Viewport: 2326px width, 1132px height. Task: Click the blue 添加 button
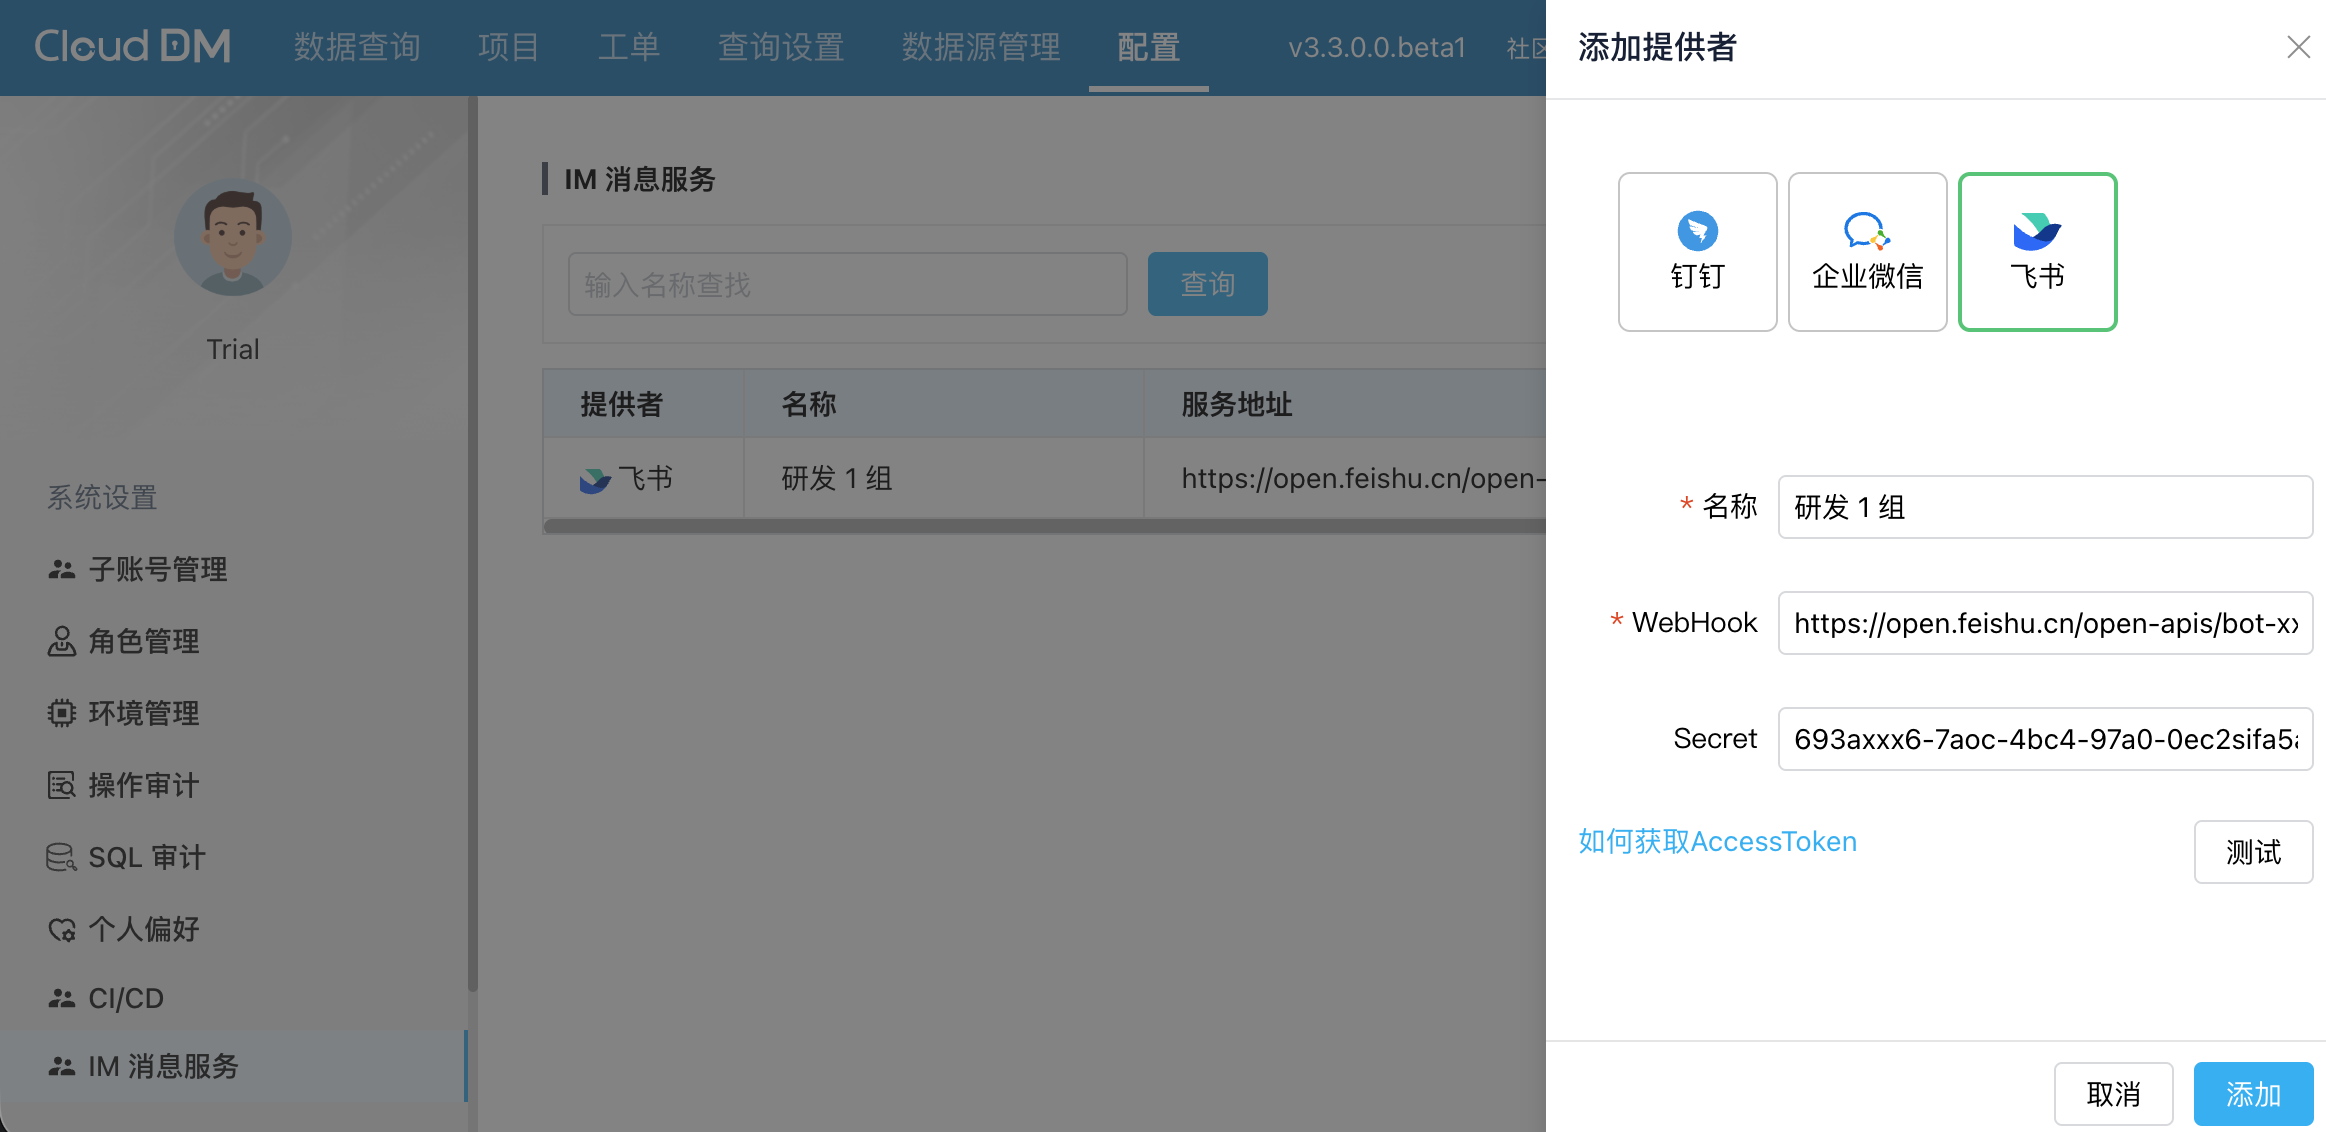pyautogui.click(x=2252, y=1094)
